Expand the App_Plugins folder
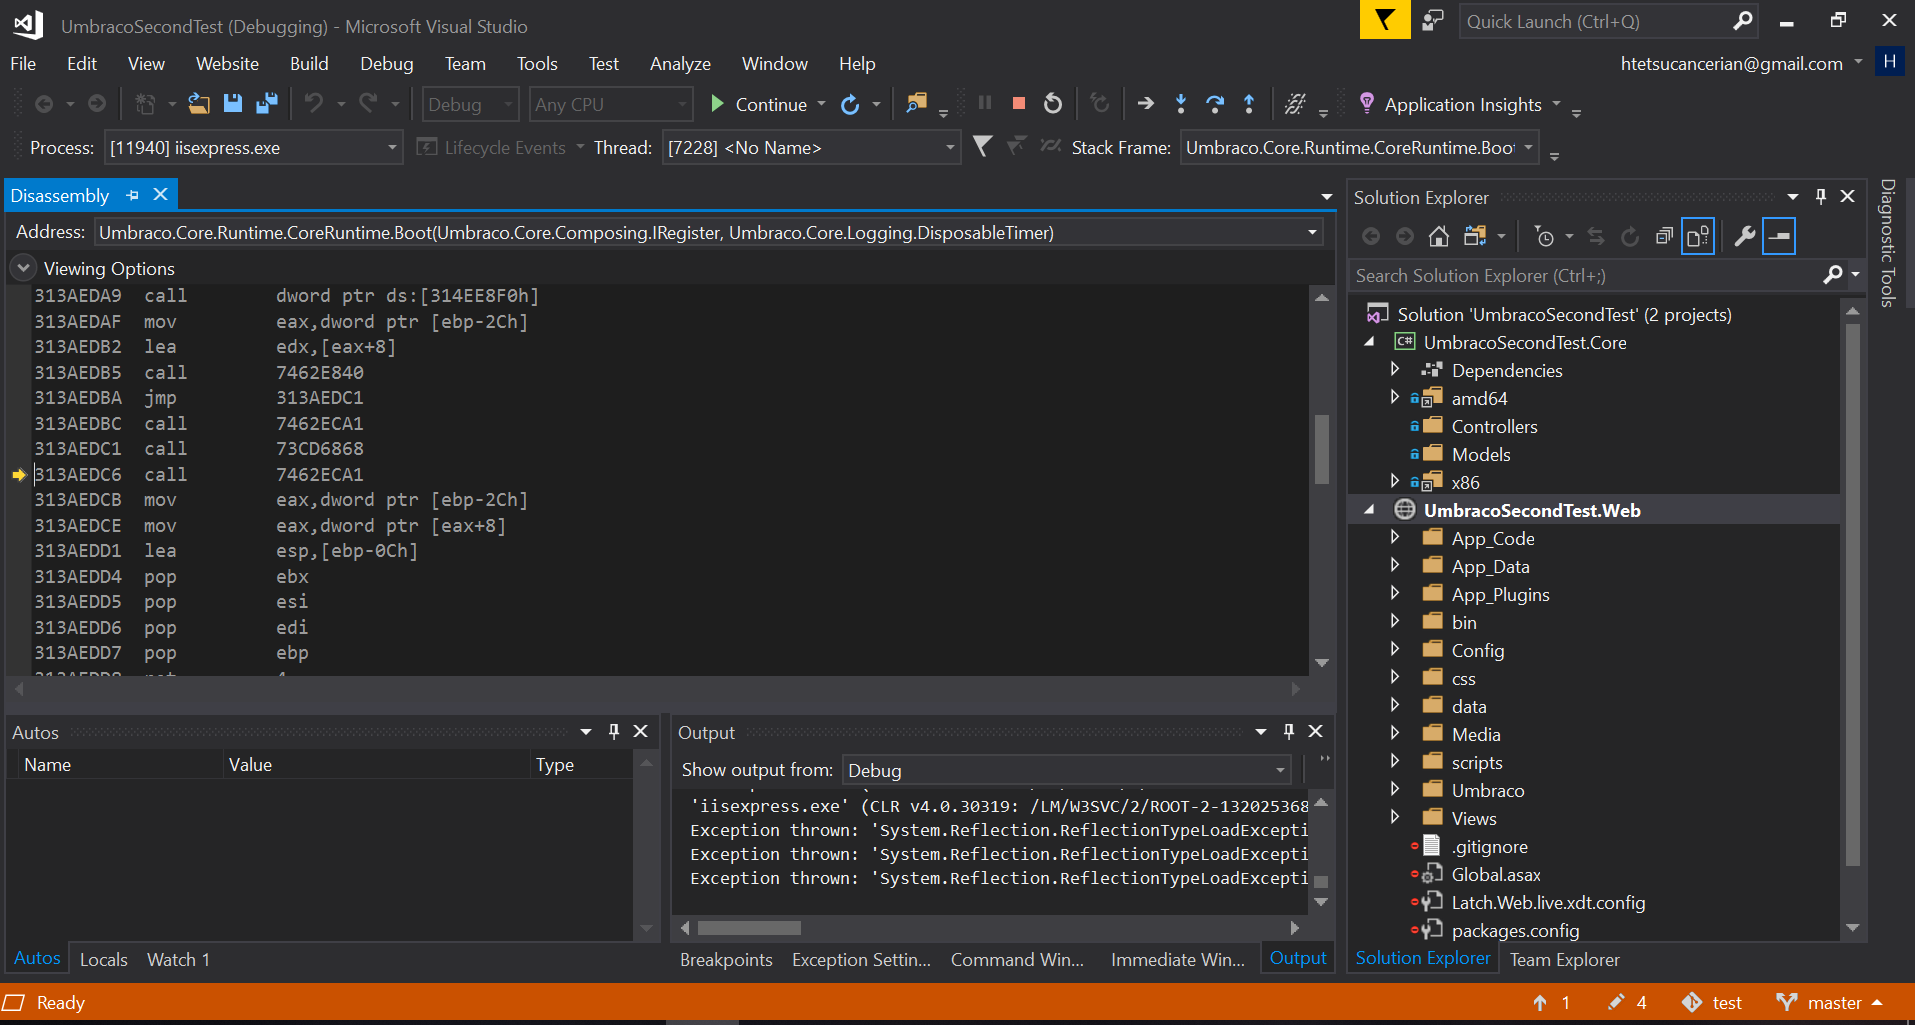1915x1025 pixels. [1395, 593]
